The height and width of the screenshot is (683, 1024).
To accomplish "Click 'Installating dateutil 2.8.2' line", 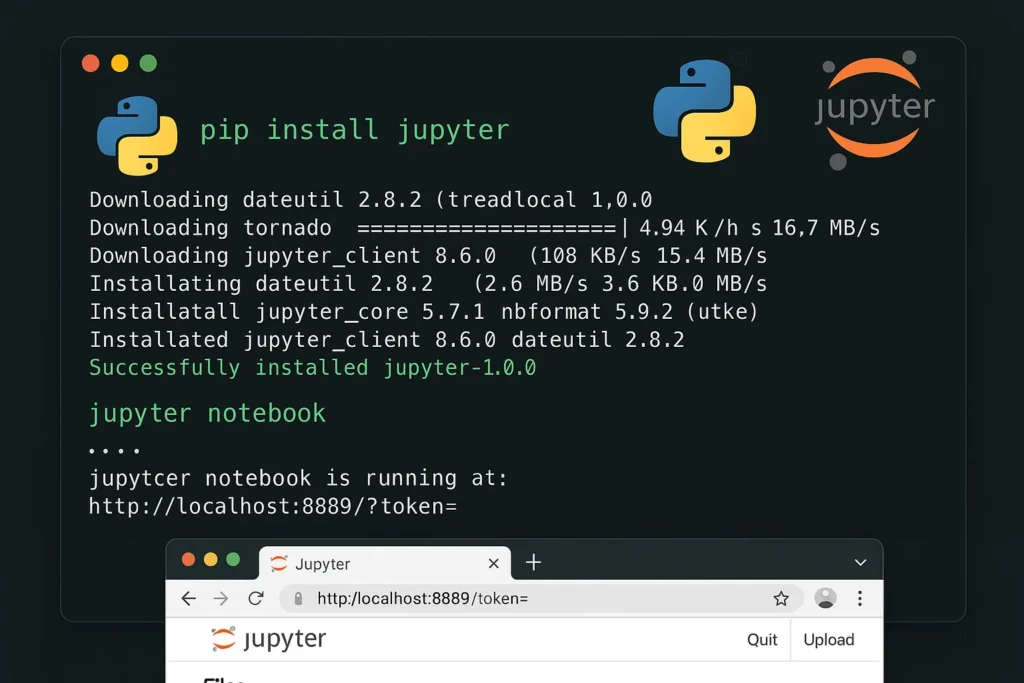I will coord(428,284).
